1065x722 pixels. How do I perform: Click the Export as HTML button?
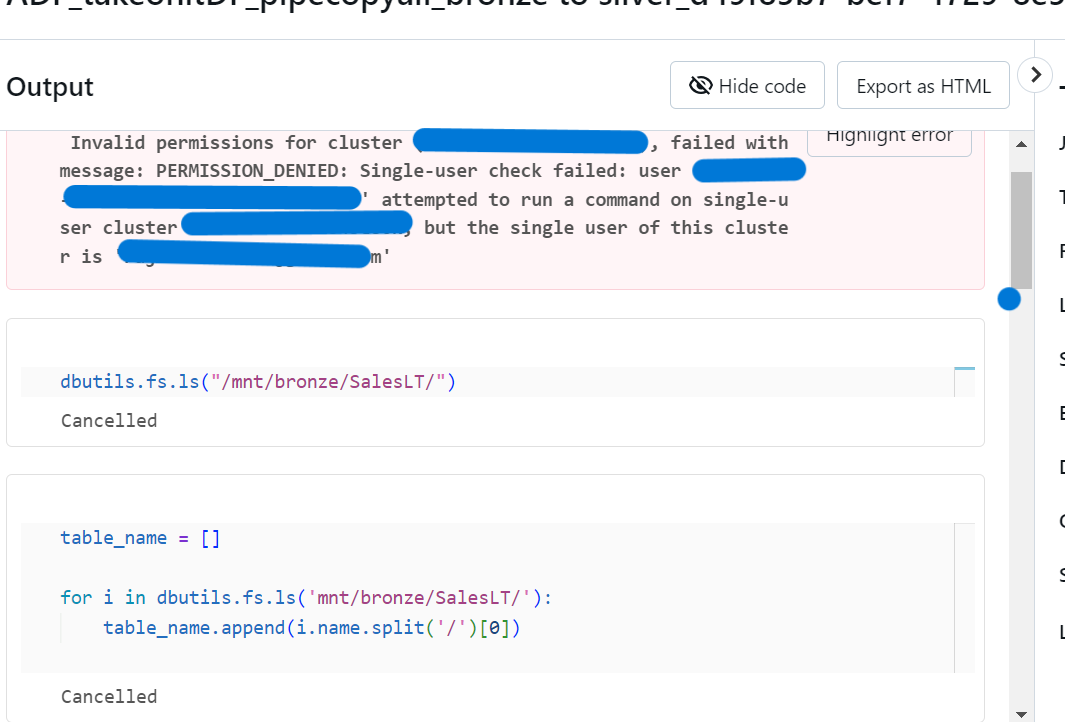click(x=923, y=85)
